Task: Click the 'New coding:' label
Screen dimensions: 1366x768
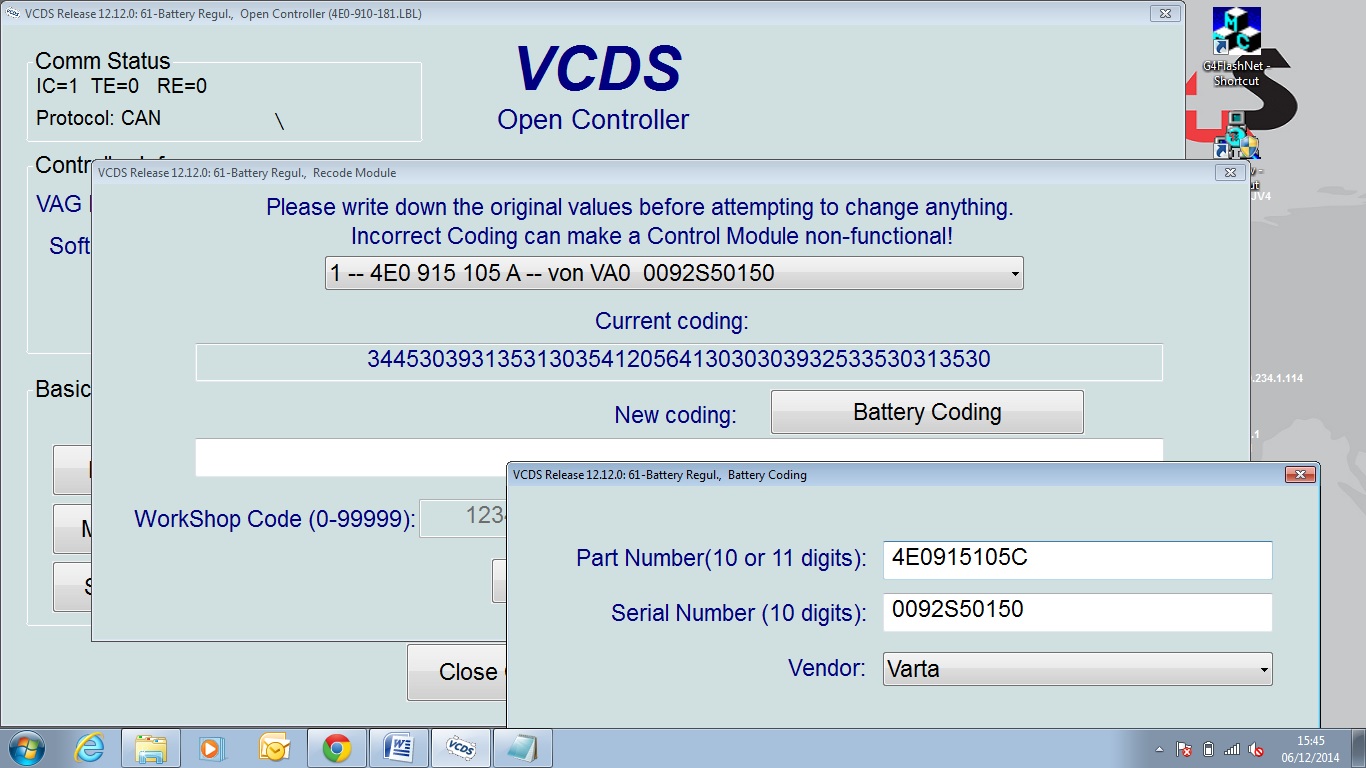Action: point(675,415)
